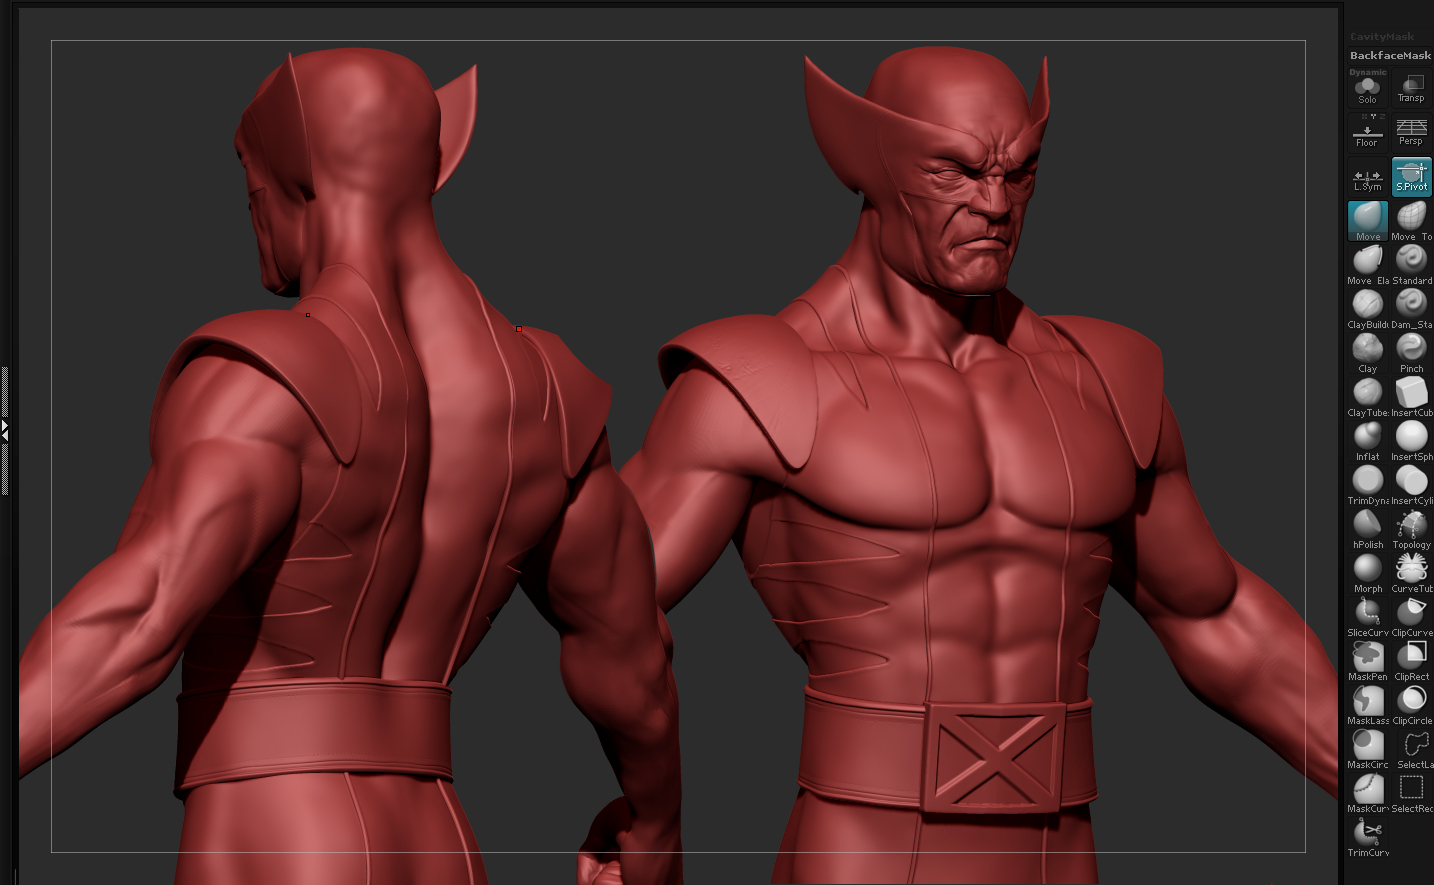This screenshot has width=1434, height=885.
Task: Select the ClipCircle brush
Action: [x=1411, y=705]
